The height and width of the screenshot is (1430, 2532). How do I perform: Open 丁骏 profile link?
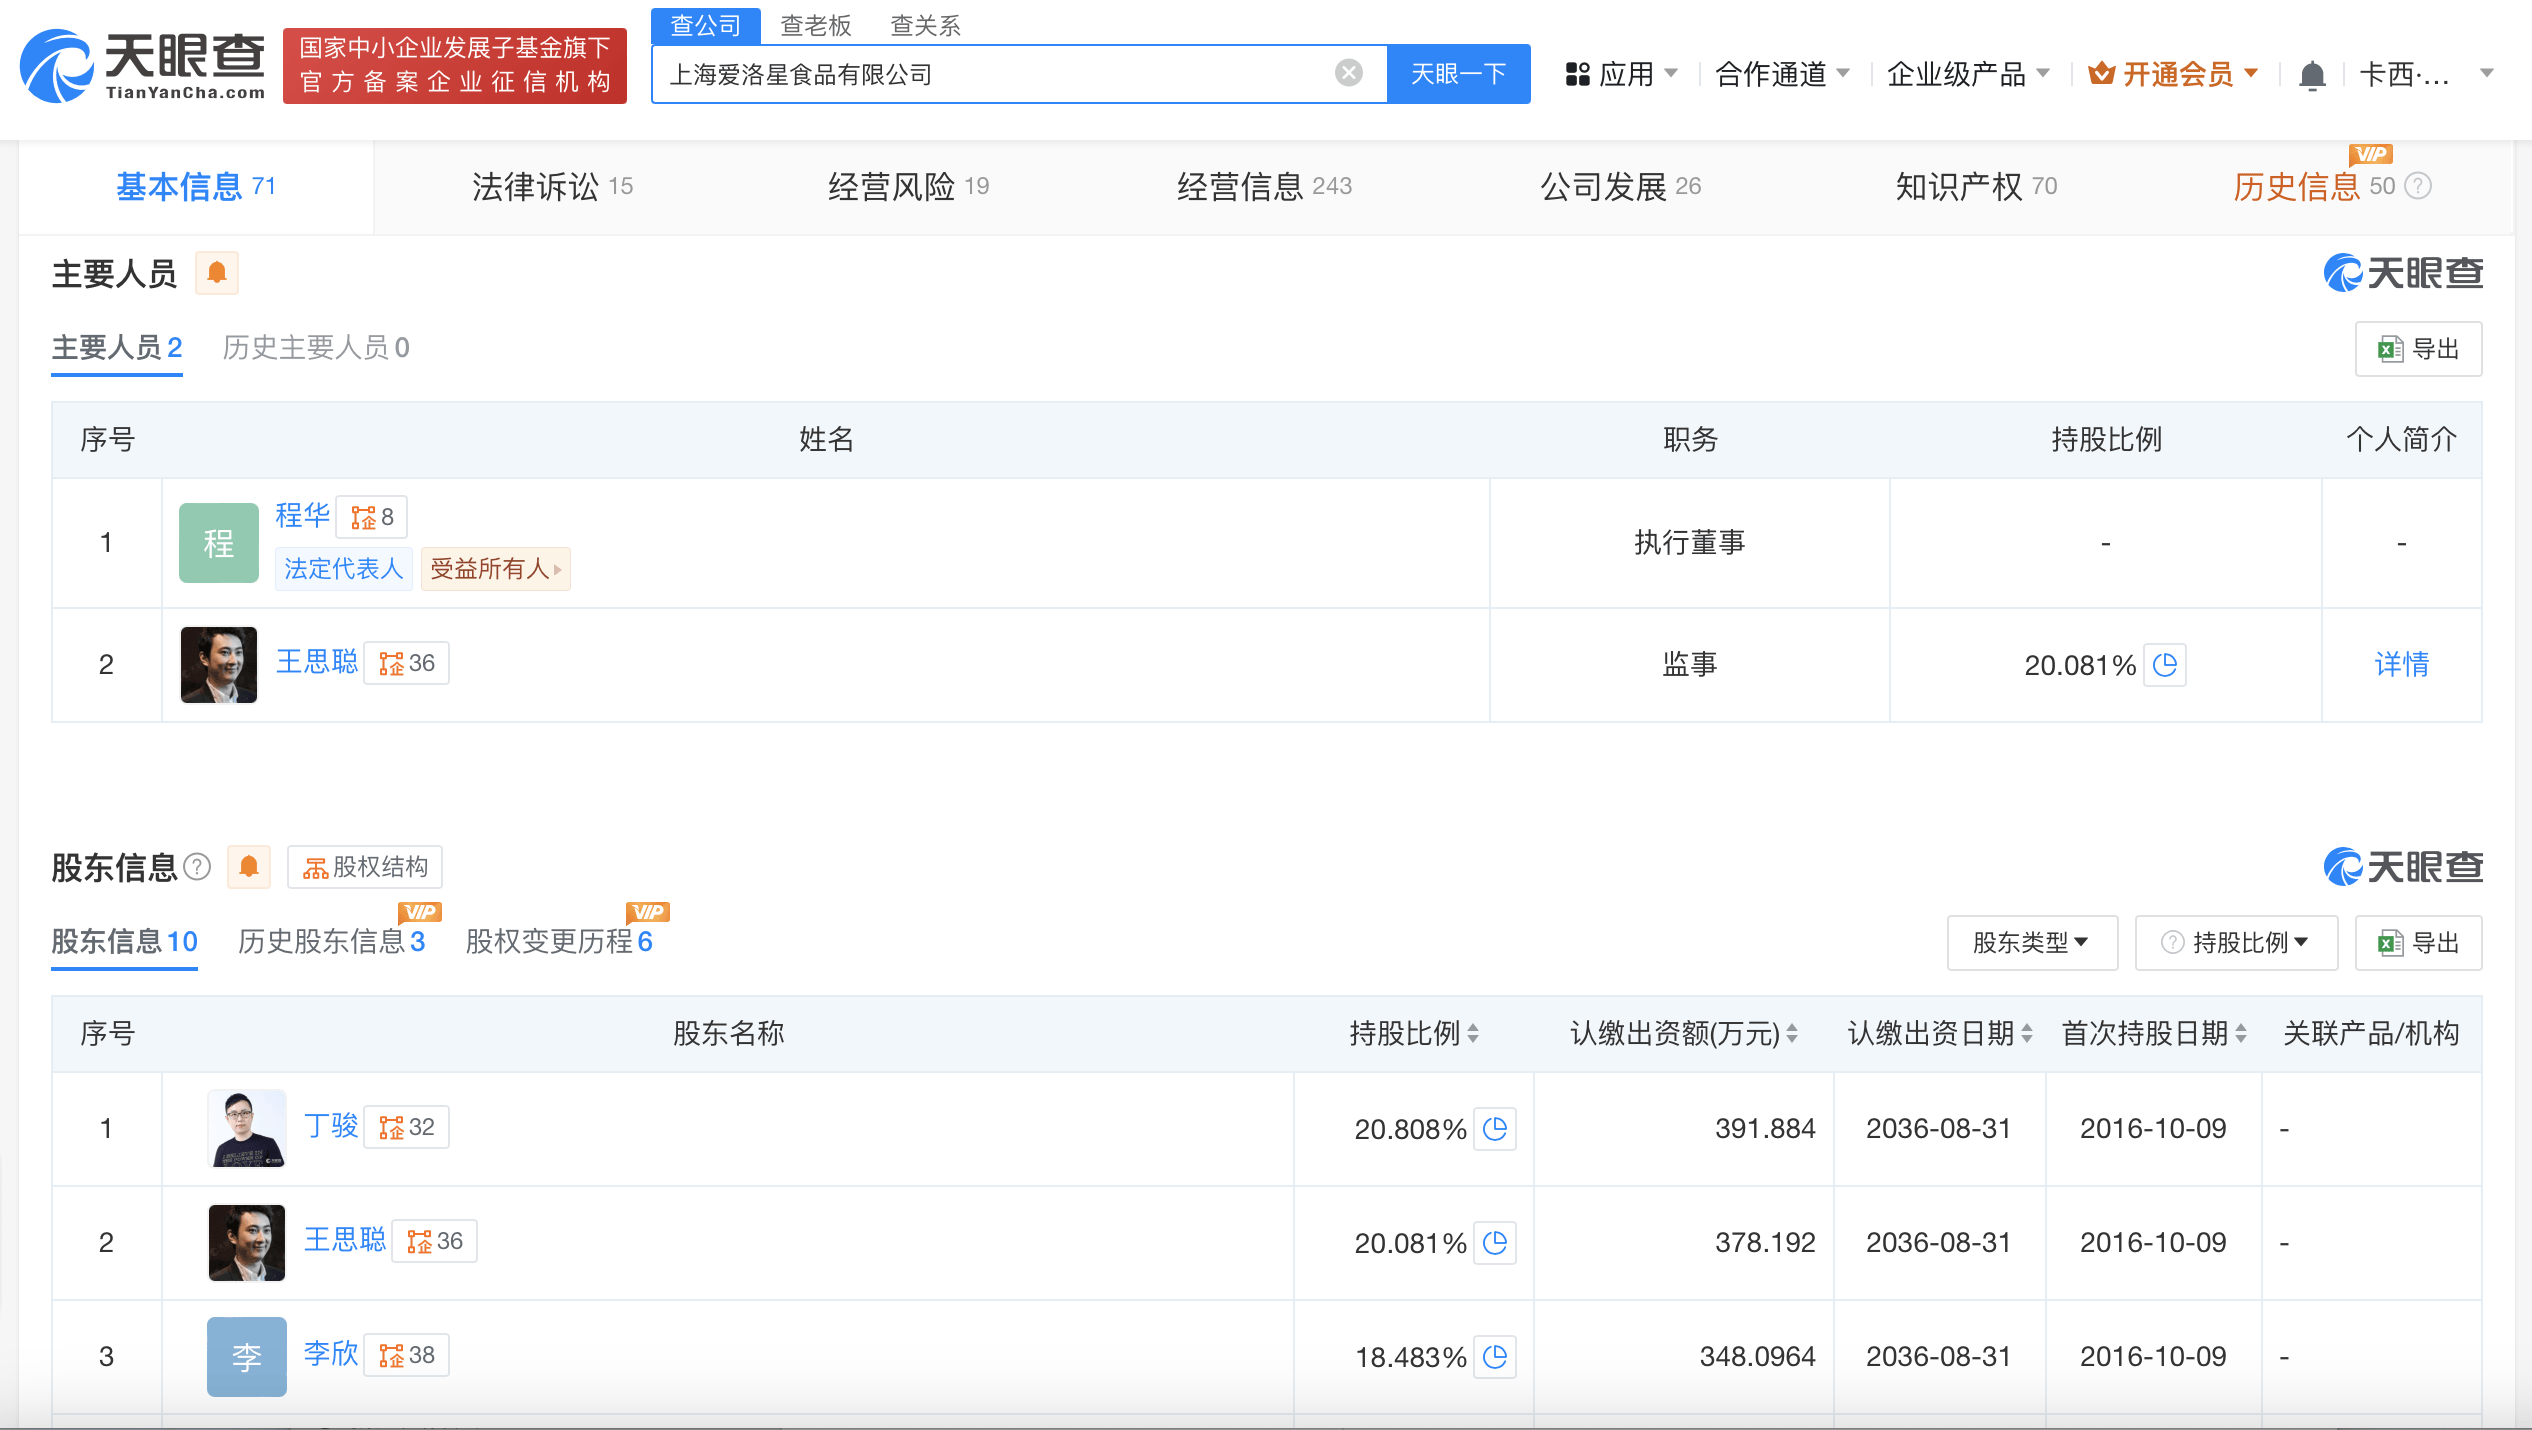pos(331,1127)
